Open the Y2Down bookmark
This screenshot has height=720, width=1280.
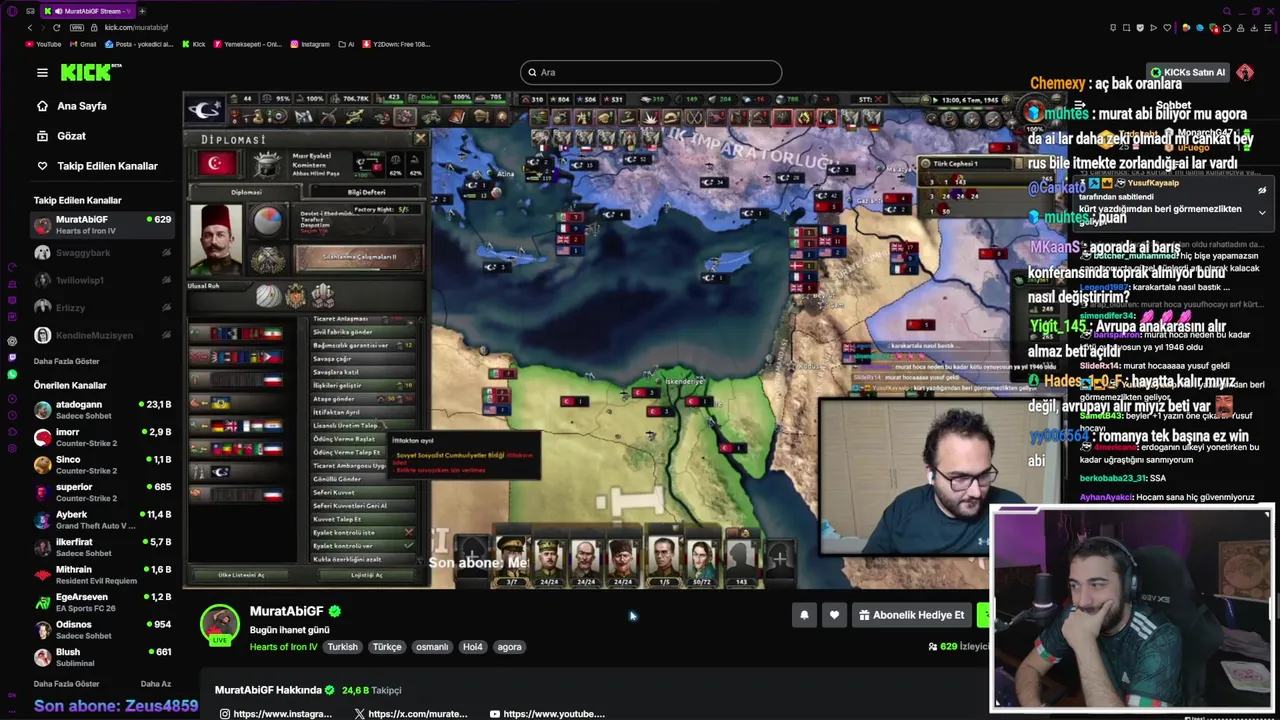[396, 44]
